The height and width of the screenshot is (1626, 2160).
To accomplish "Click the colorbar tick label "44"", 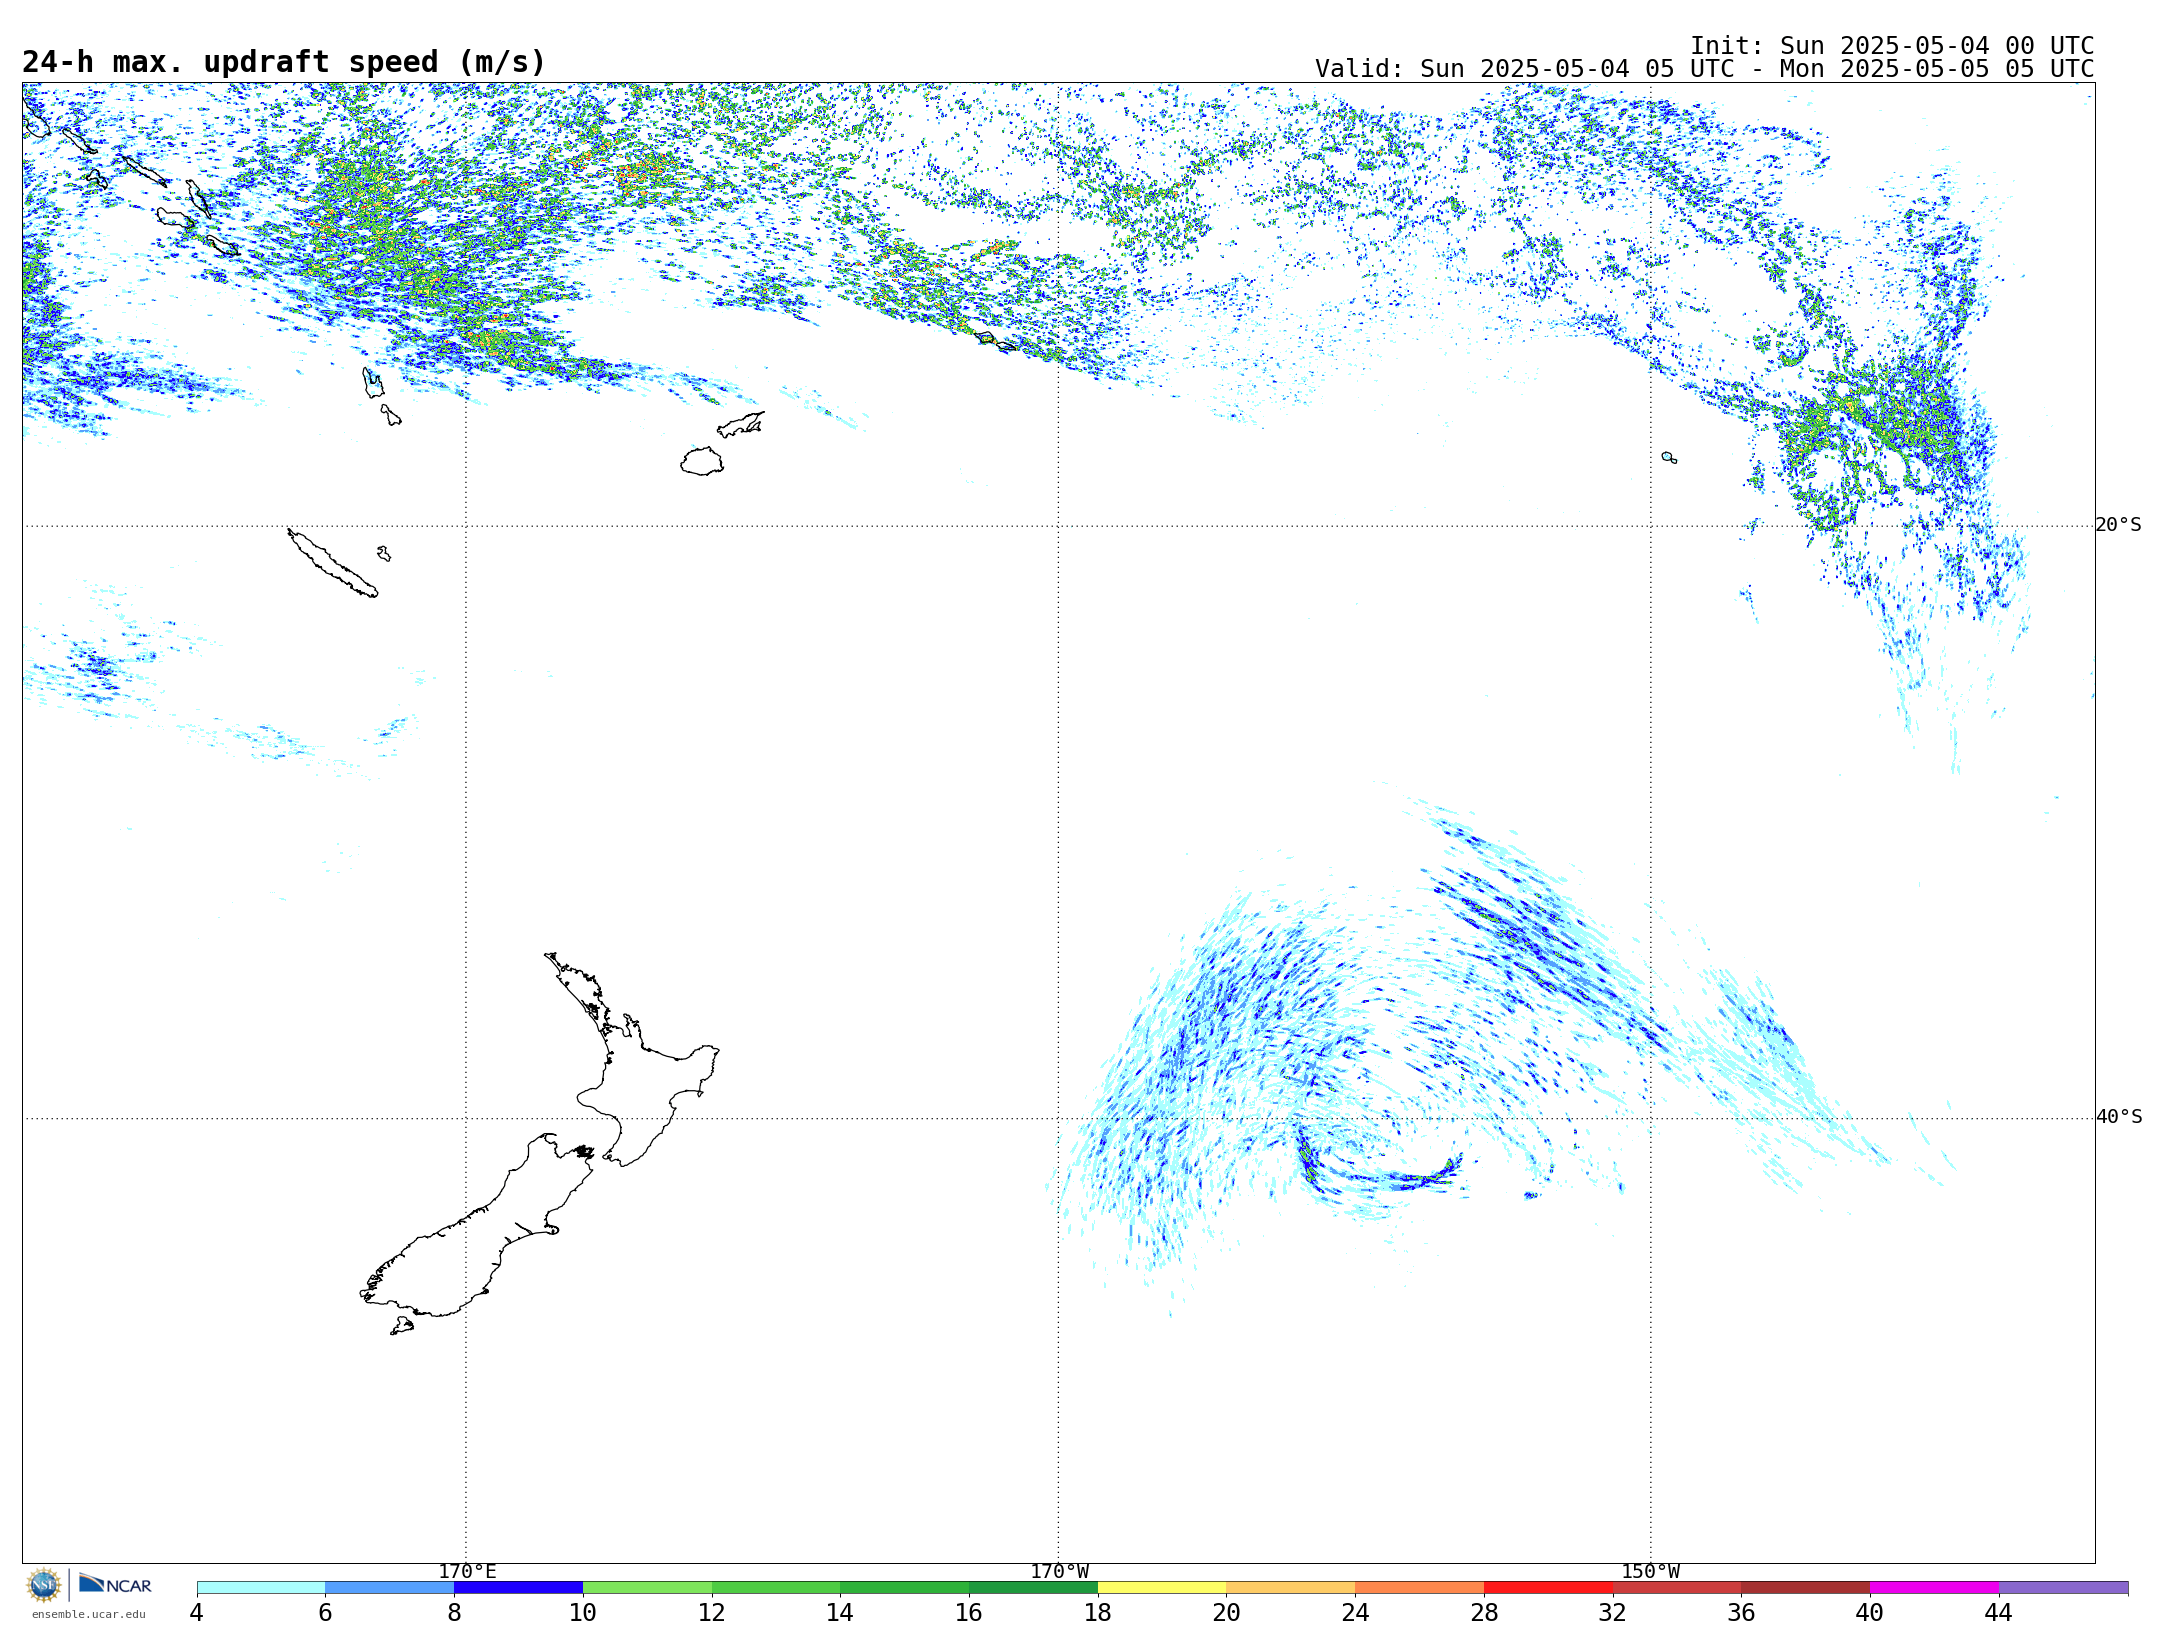I will (x=1998, y=1613).
